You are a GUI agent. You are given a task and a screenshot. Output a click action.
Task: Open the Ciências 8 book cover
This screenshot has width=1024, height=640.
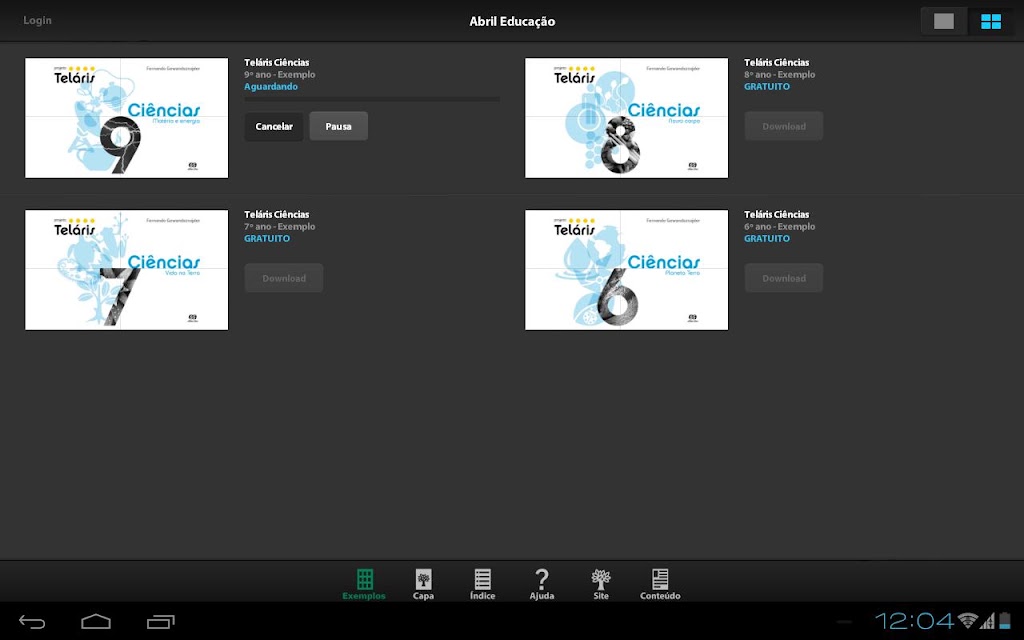click(x=626, y=118)
